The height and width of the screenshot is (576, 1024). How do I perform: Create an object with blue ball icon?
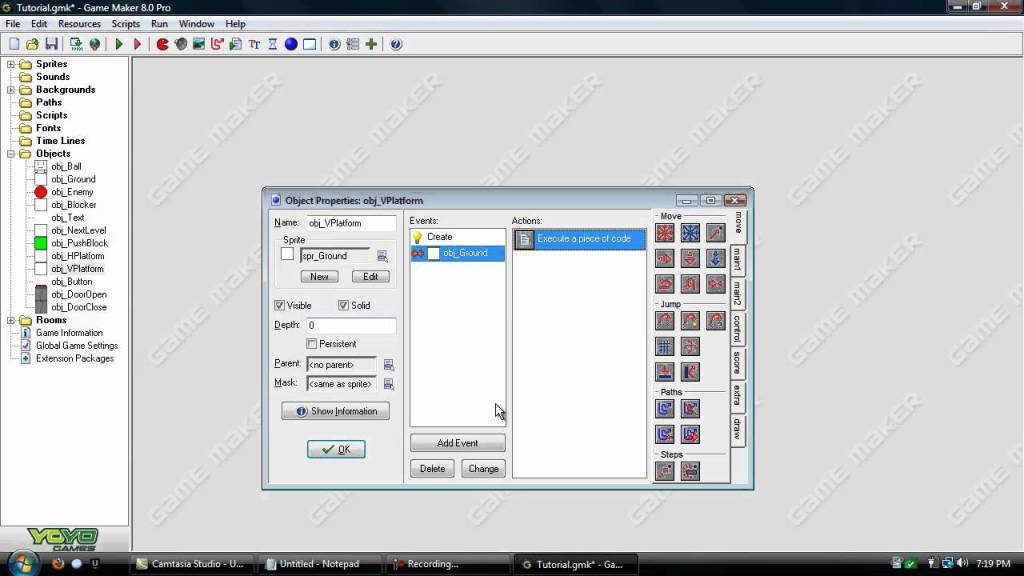(x=291, y=44)
